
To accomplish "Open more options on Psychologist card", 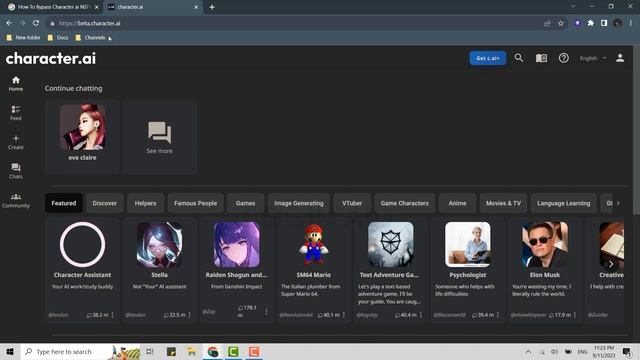I will [x=498, y=315].
